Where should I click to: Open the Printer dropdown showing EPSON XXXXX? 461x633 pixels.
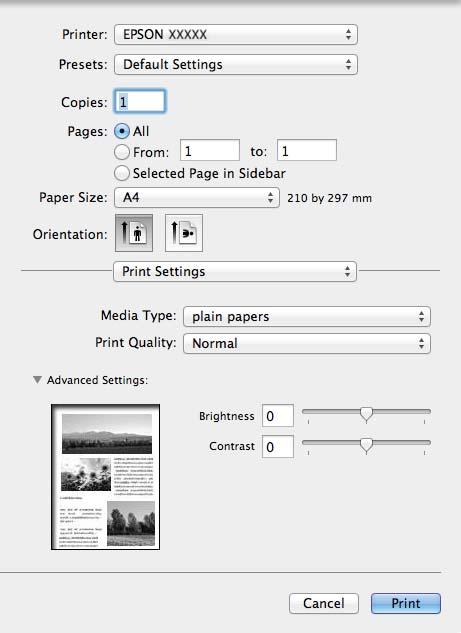236,34
